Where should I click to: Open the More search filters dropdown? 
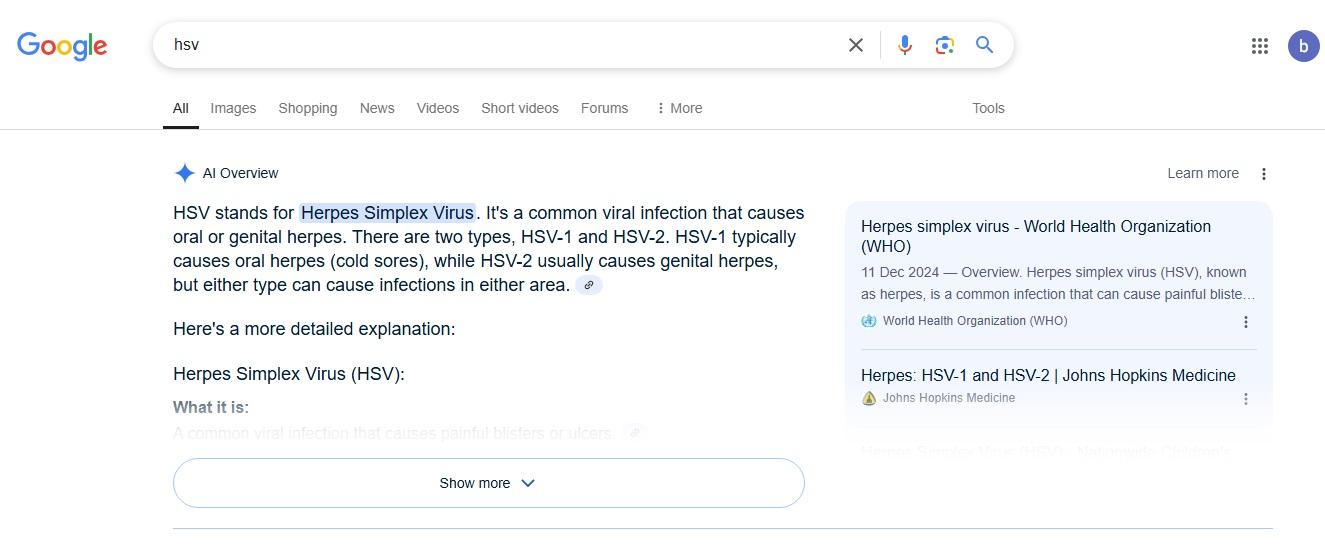pyautogui.click(x=680, y=108)
